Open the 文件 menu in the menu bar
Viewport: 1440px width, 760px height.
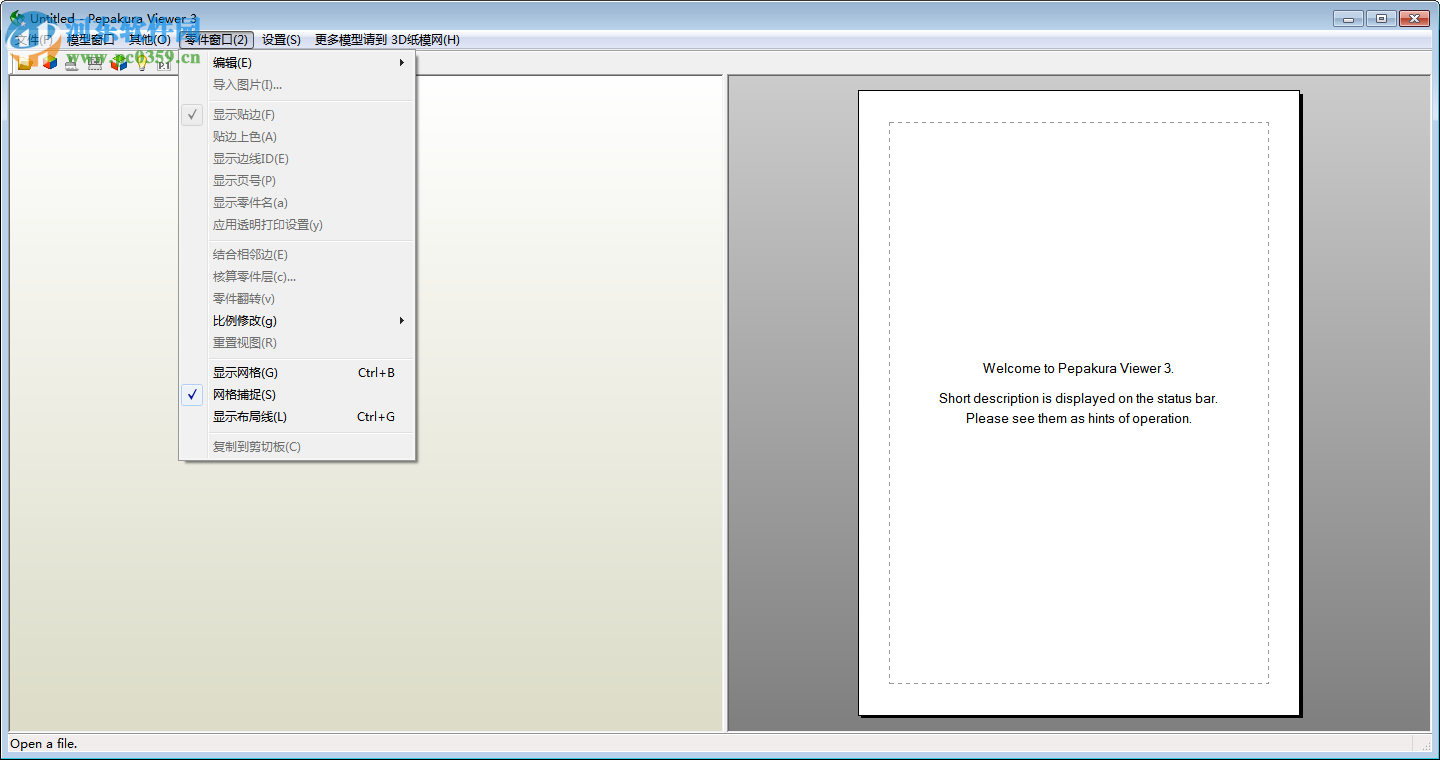(x=33, y=40)
